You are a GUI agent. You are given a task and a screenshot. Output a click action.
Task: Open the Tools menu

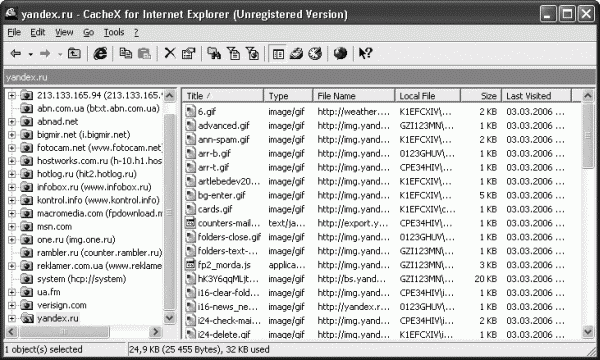pyautogui.click(x=114, y=33)
